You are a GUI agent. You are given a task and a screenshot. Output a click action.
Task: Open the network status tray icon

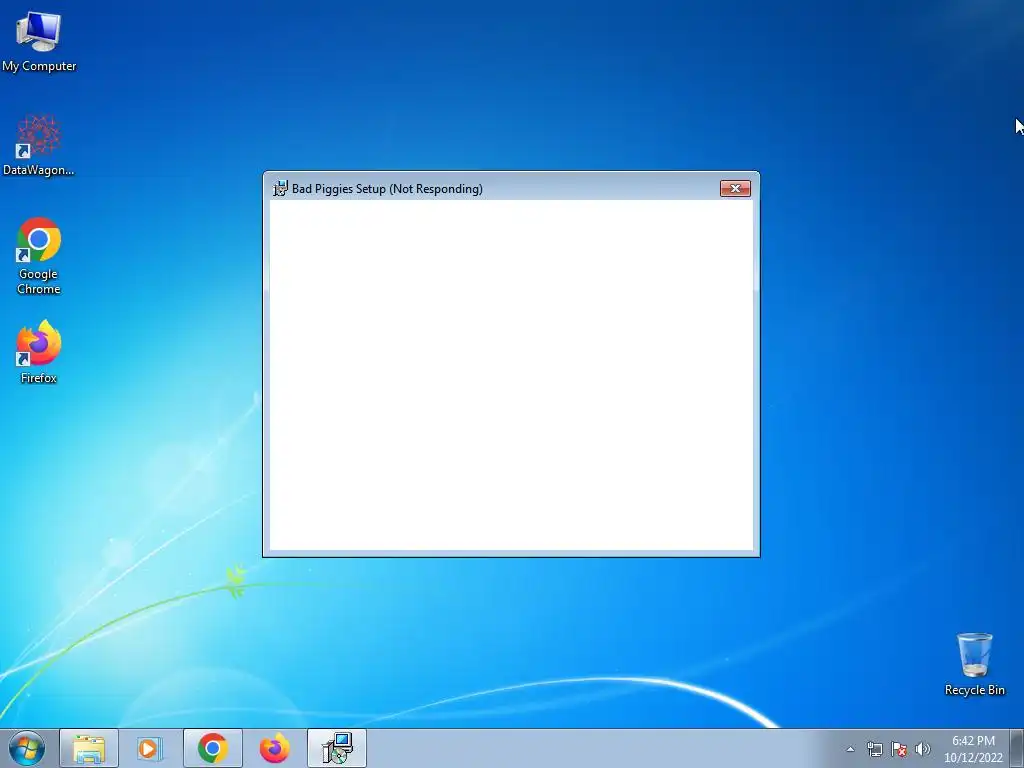point(874,749)
